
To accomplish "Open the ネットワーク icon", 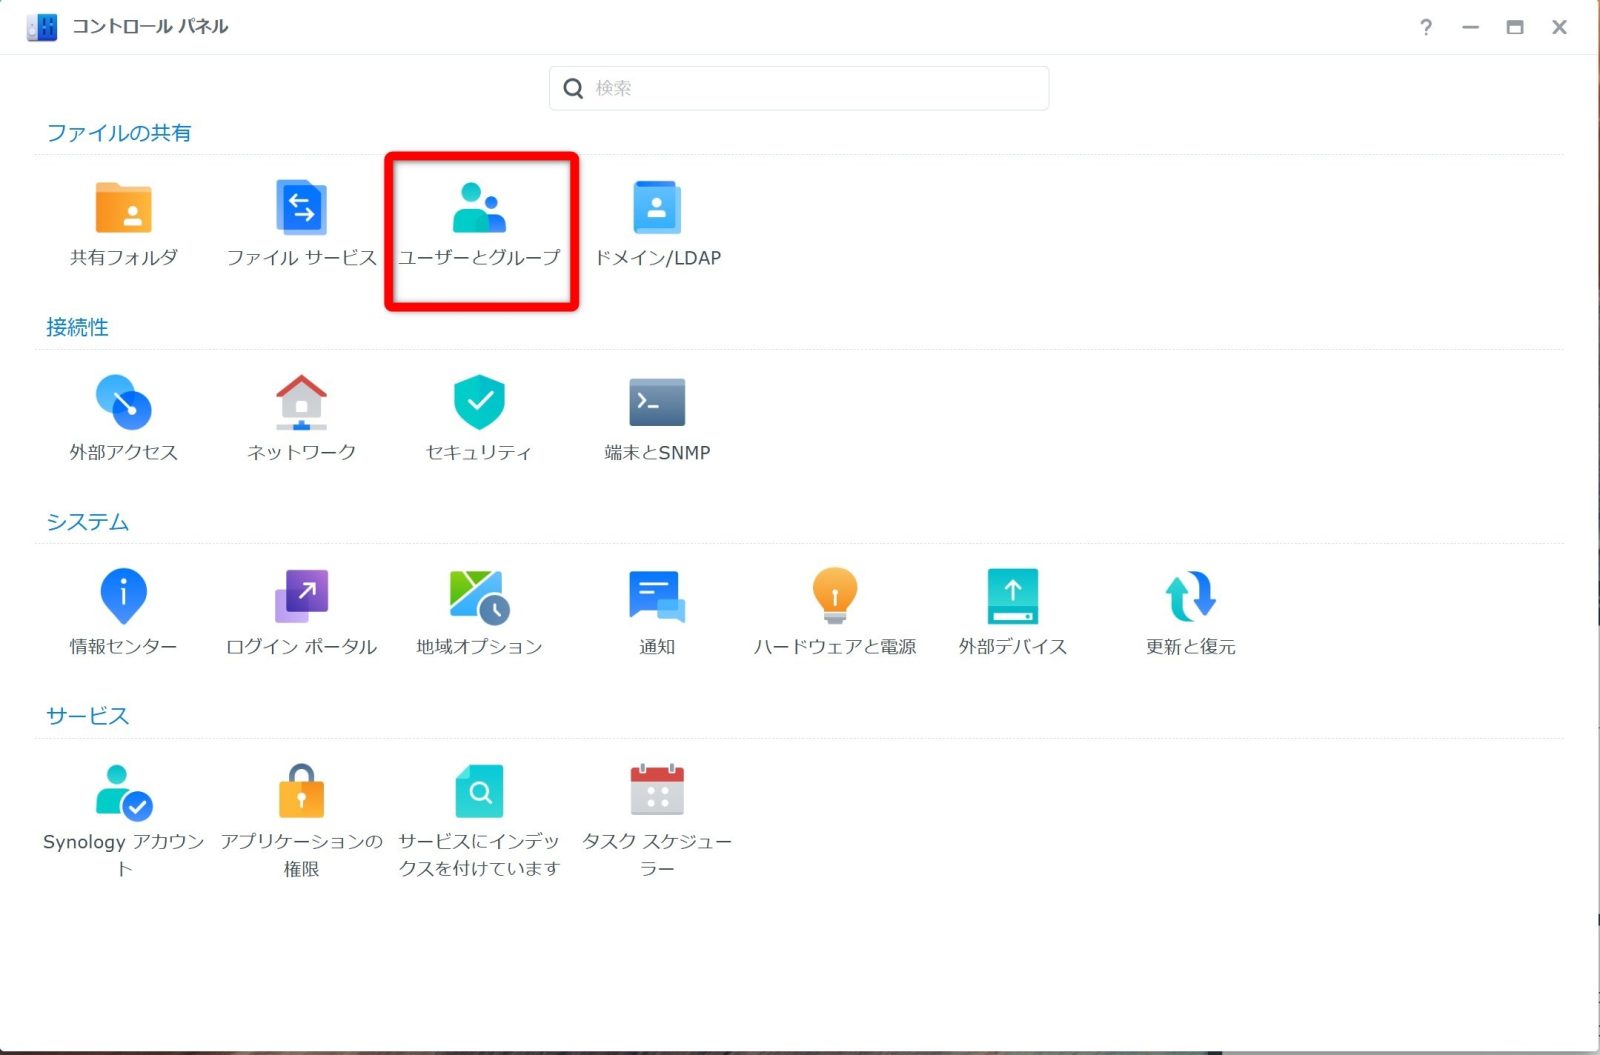I will tap(301, 402).
